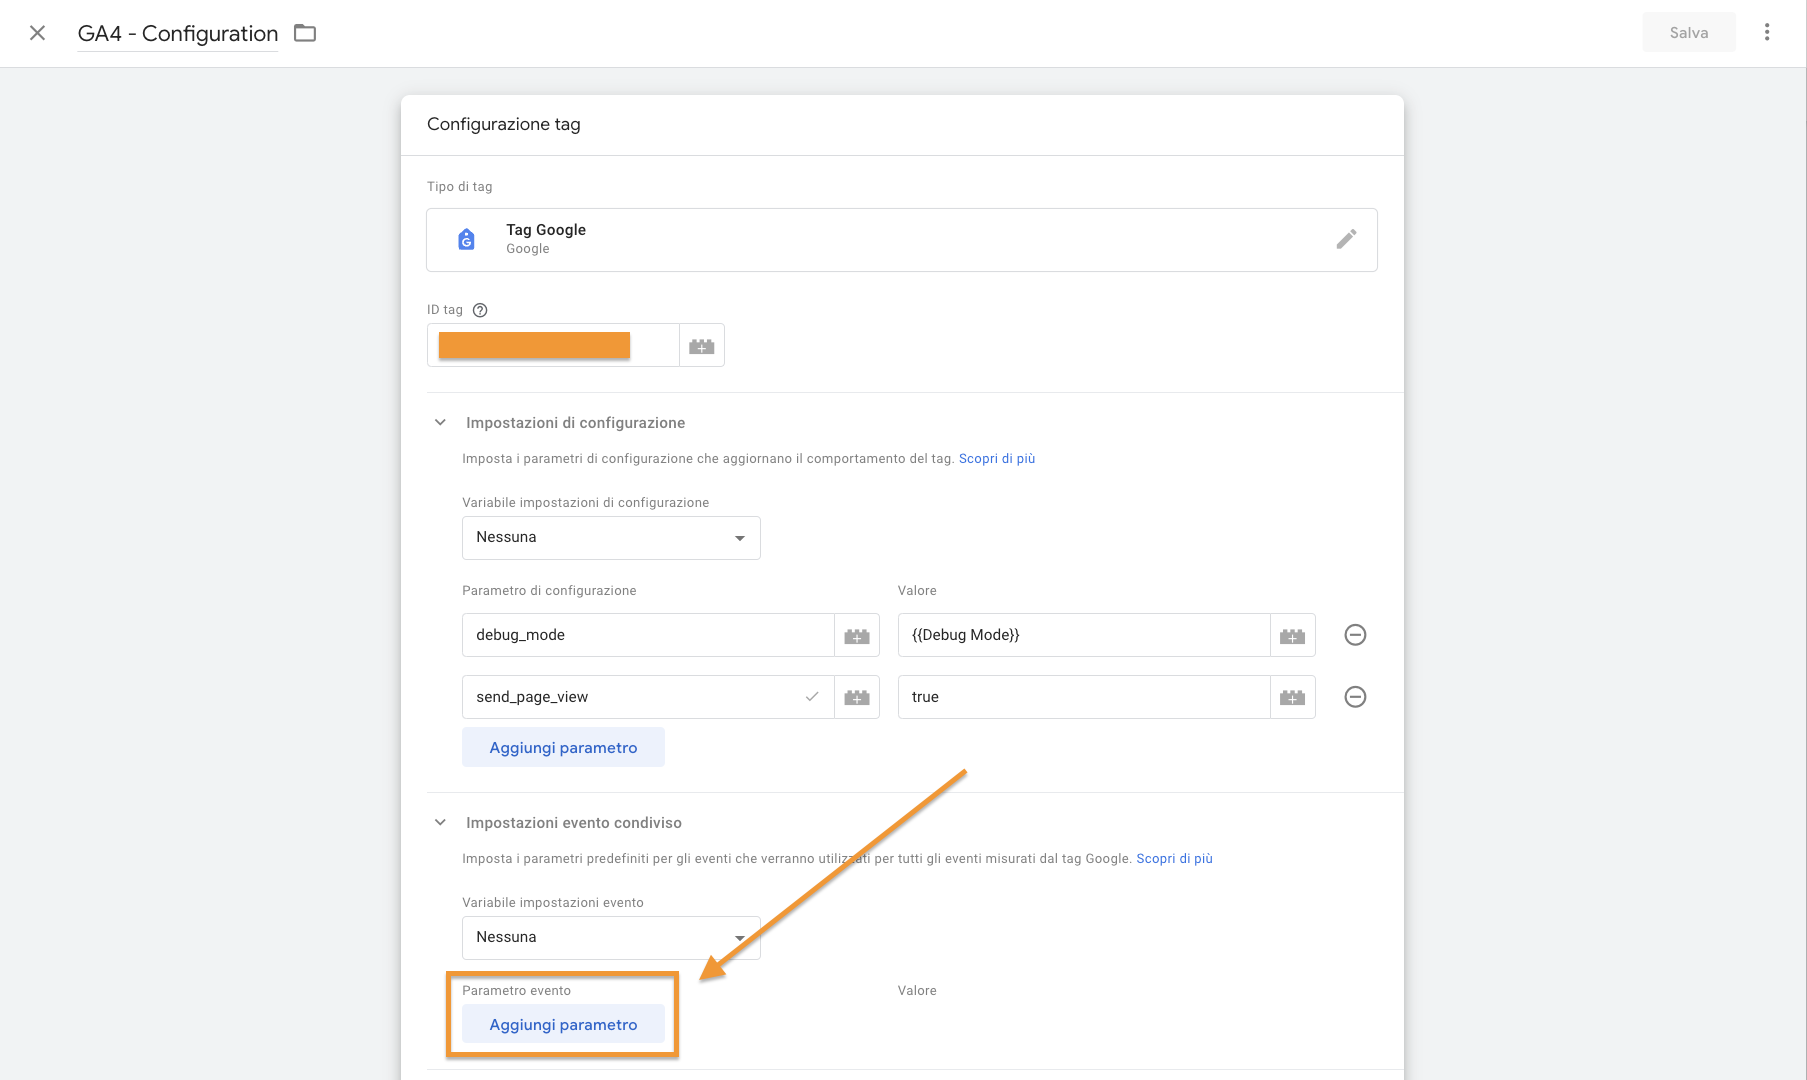Close the tag editor with the X icon
1807x1080 pixels.
(x=37, y=33)
